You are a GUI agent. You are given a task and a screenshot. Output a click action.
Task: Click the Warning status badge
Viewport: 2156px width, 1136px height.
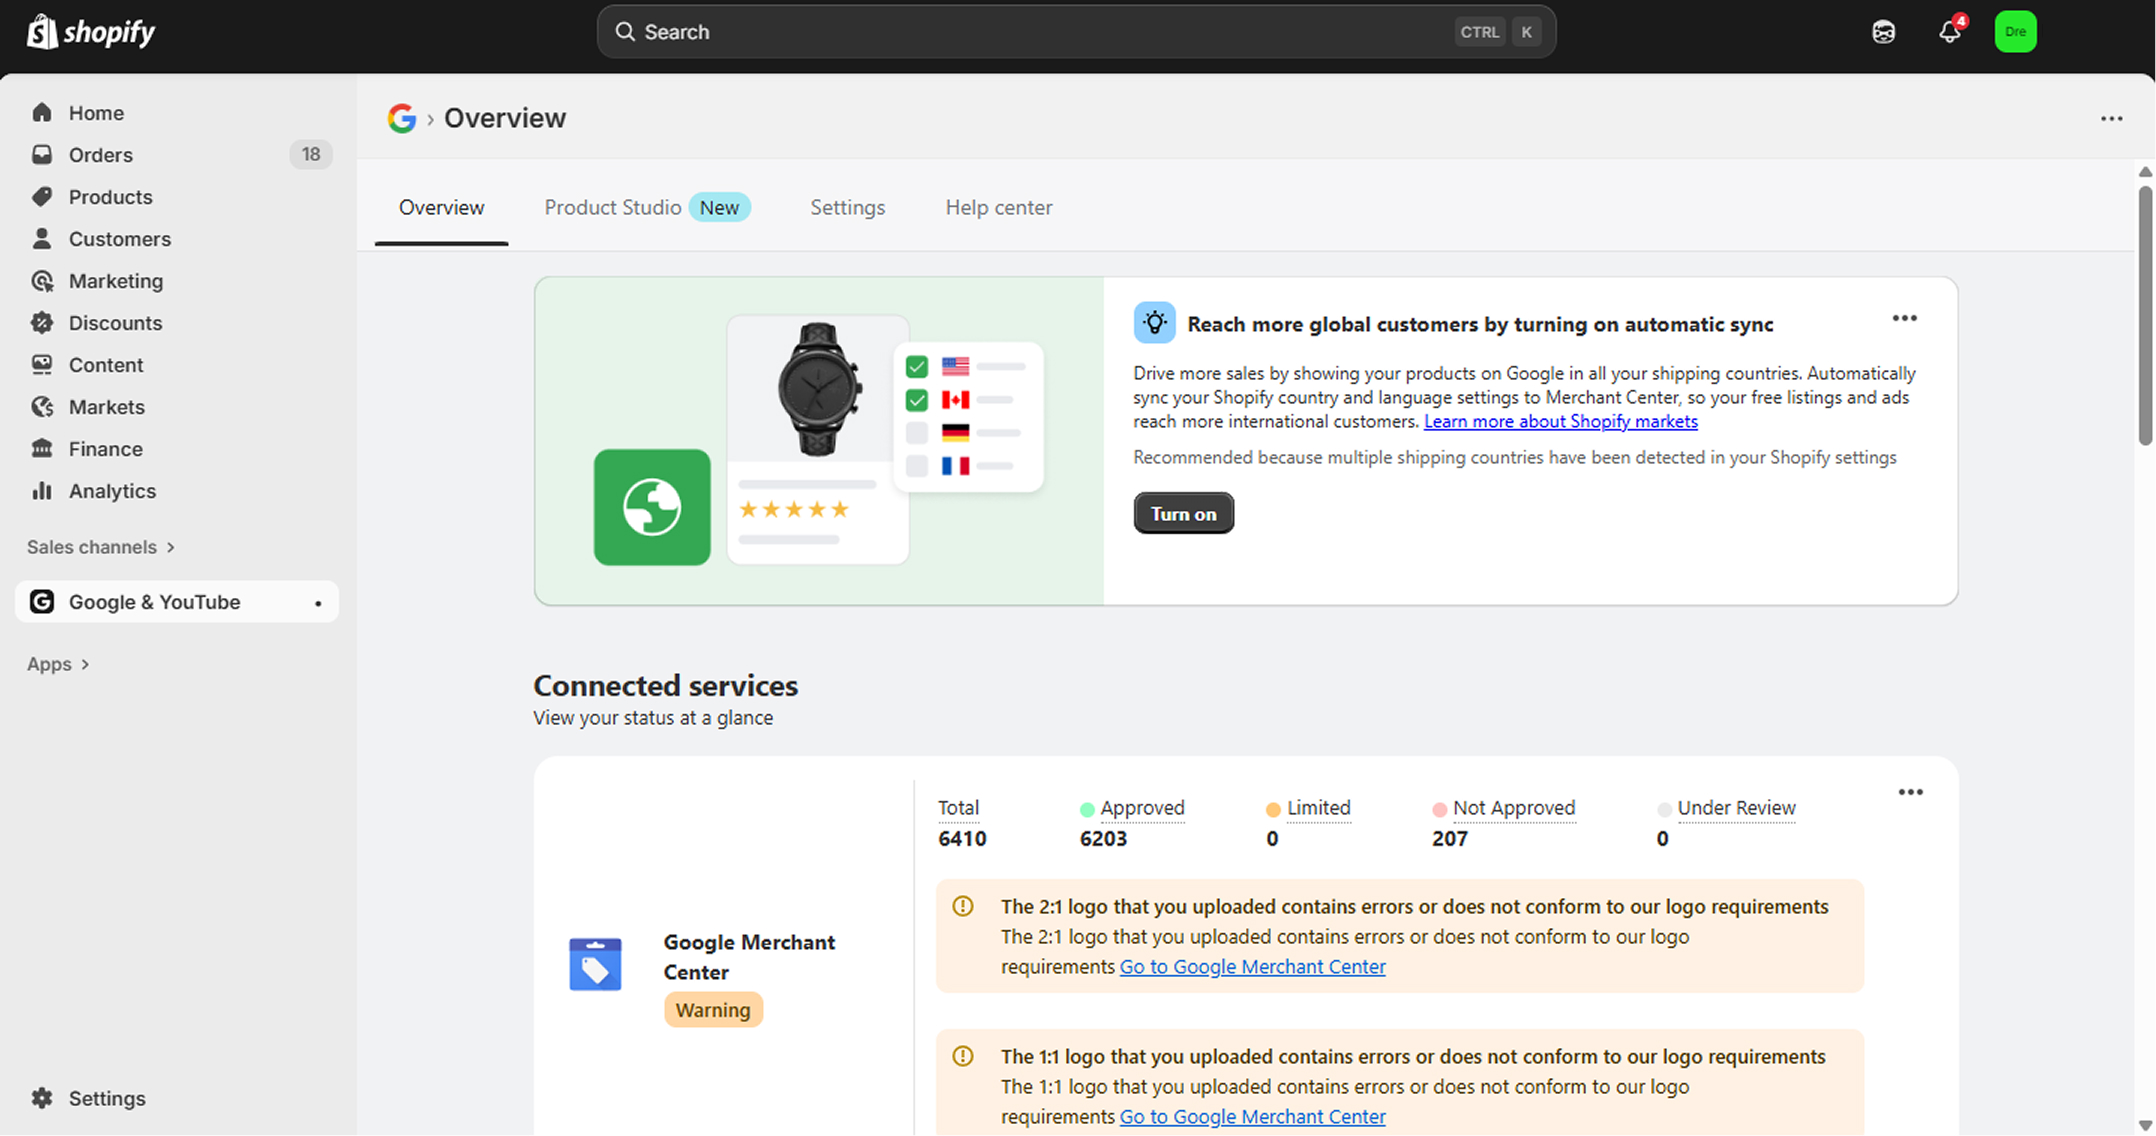pyautogui.click(x=713, y=1009)
